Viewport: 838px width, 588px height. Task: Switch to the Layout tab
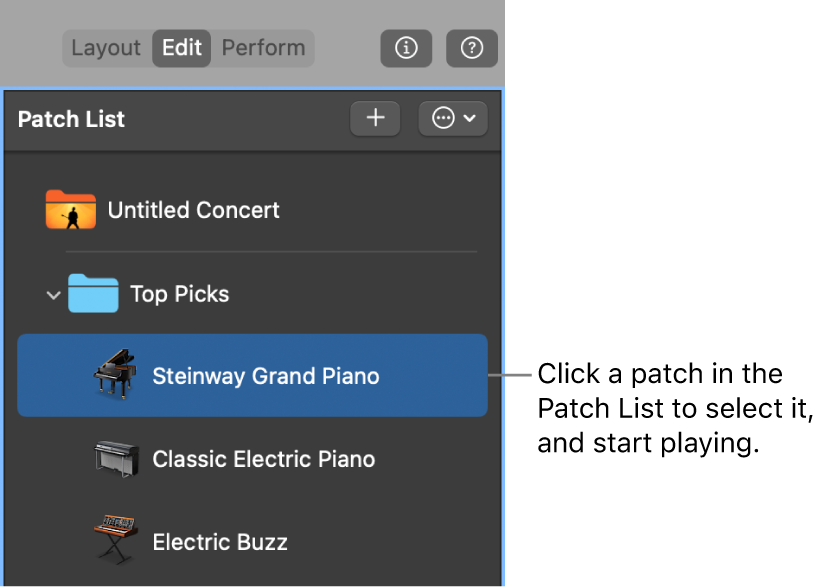coord(105,47)
